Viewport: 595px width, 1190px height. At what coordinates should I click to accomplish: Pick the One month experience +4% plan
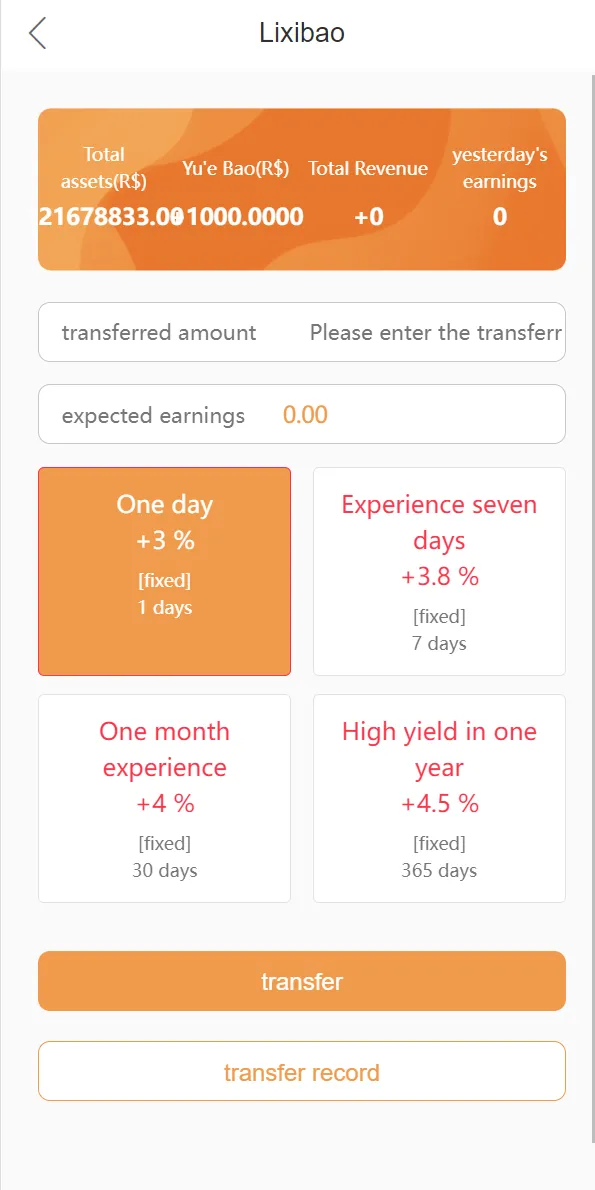pos(165,798)
